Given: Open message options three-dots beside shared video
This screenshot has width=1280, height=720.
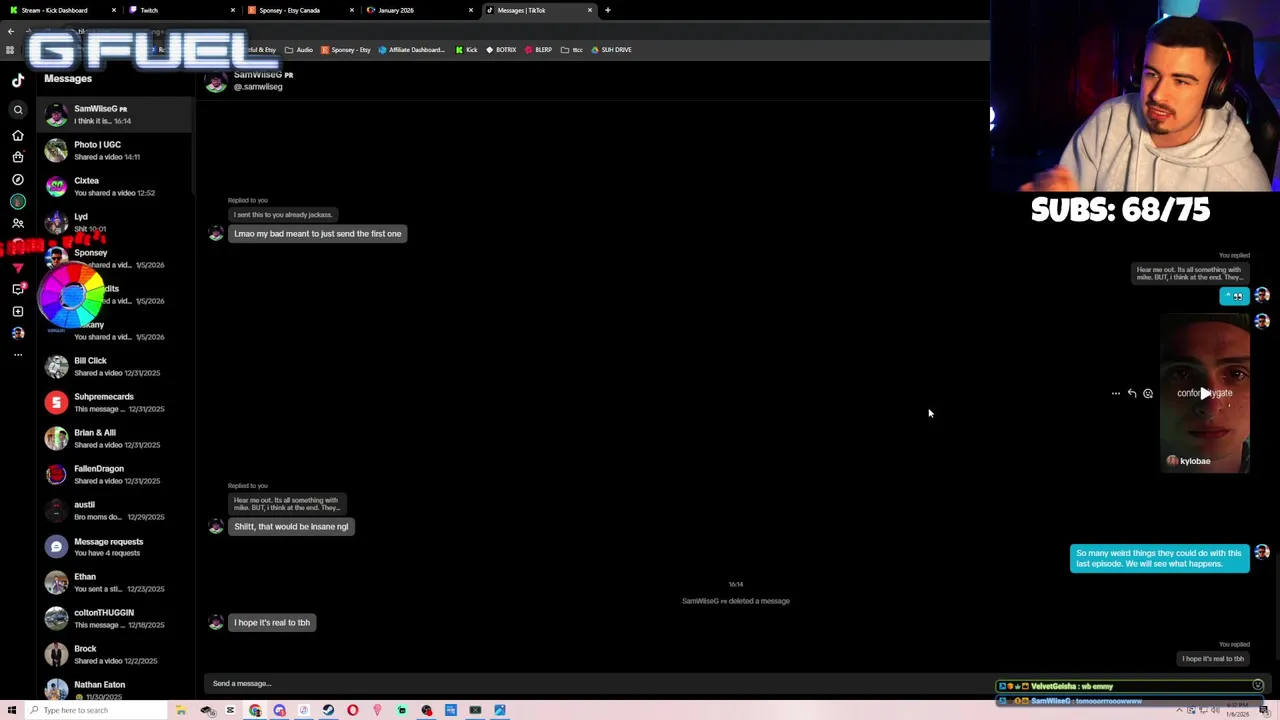Looking at the screenshot, I should (x=1116, y=394).
